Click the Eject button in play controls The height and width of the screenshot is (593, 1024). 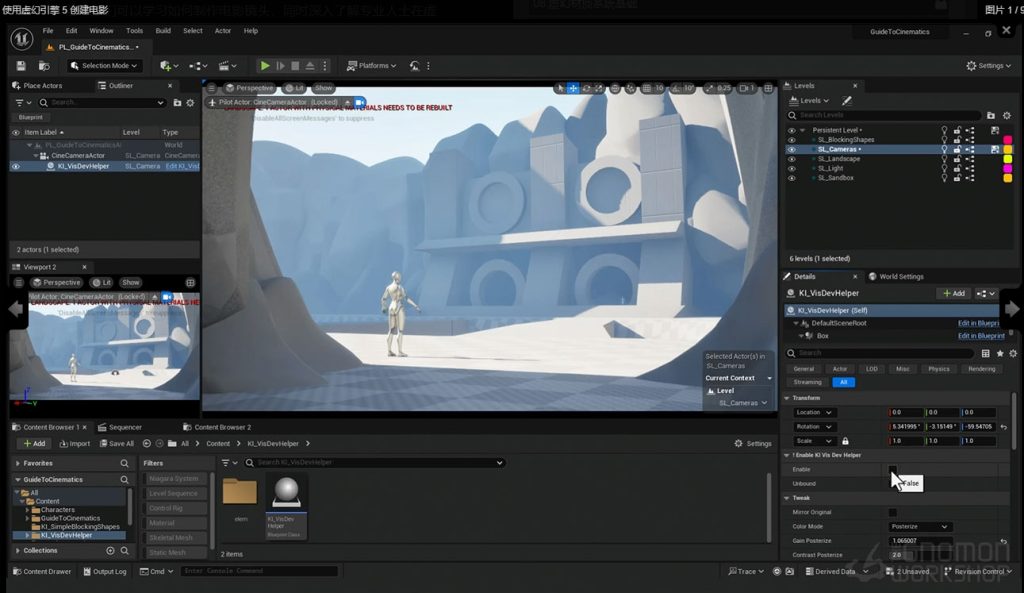pyautogui.click(x=310, y=66)
